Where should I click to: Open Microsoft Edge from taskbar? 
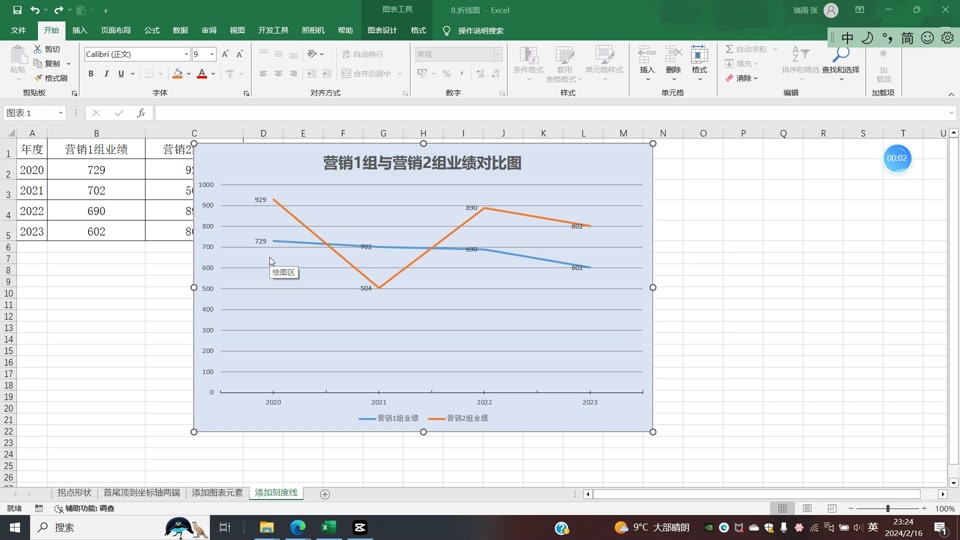[298, 527]
